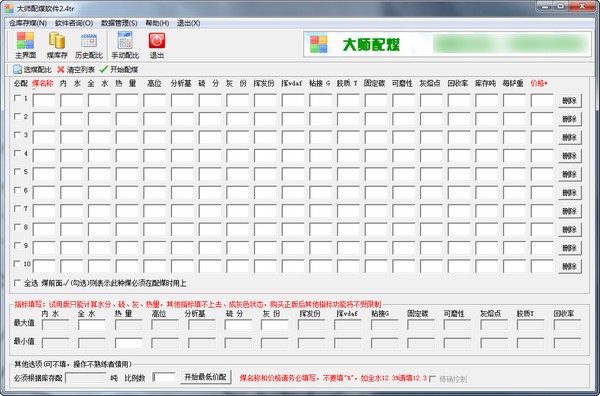Click 删除 button for row 5
The width and height of the screenshot is (600, 396).
tap(570, 174)
